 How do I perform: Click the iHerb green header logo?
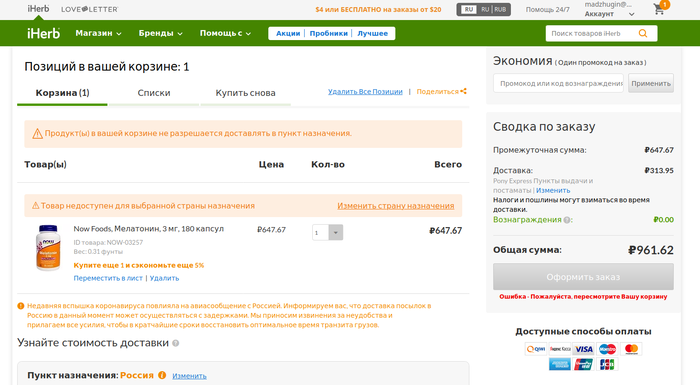pos(43,33)
